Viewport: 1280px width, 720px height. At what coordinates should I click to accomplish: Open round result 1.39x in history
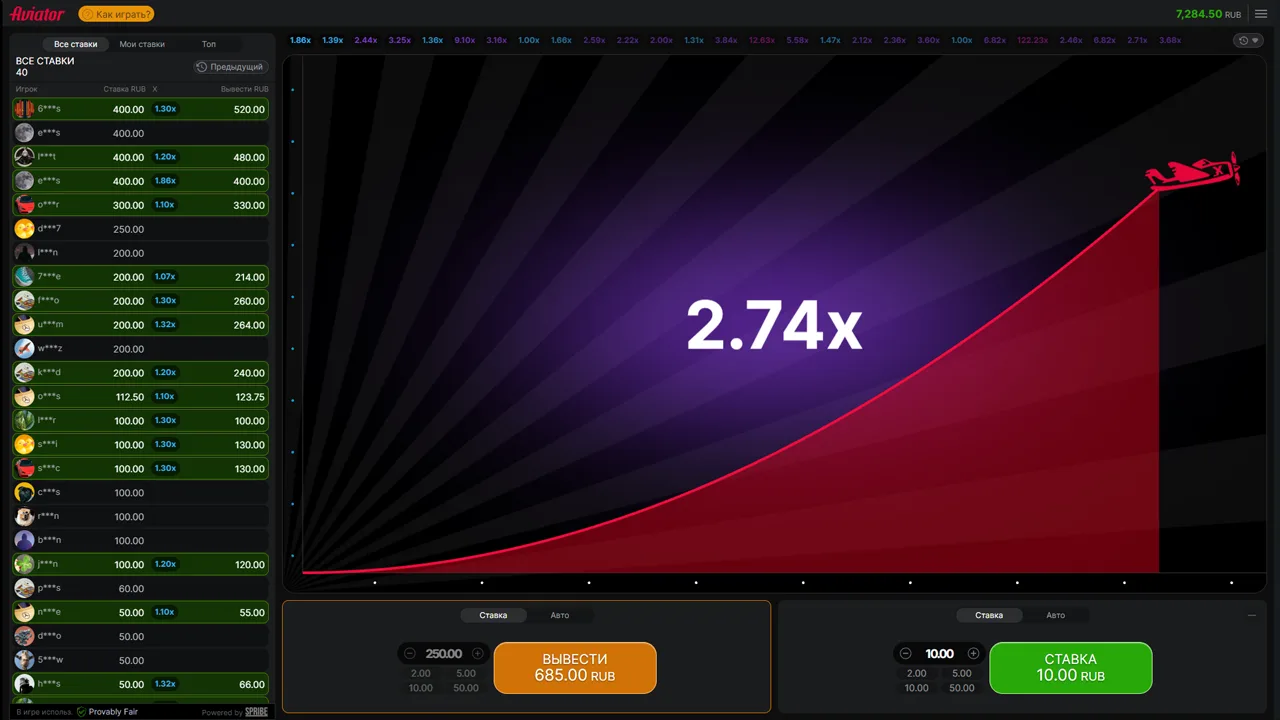[333, 40]
